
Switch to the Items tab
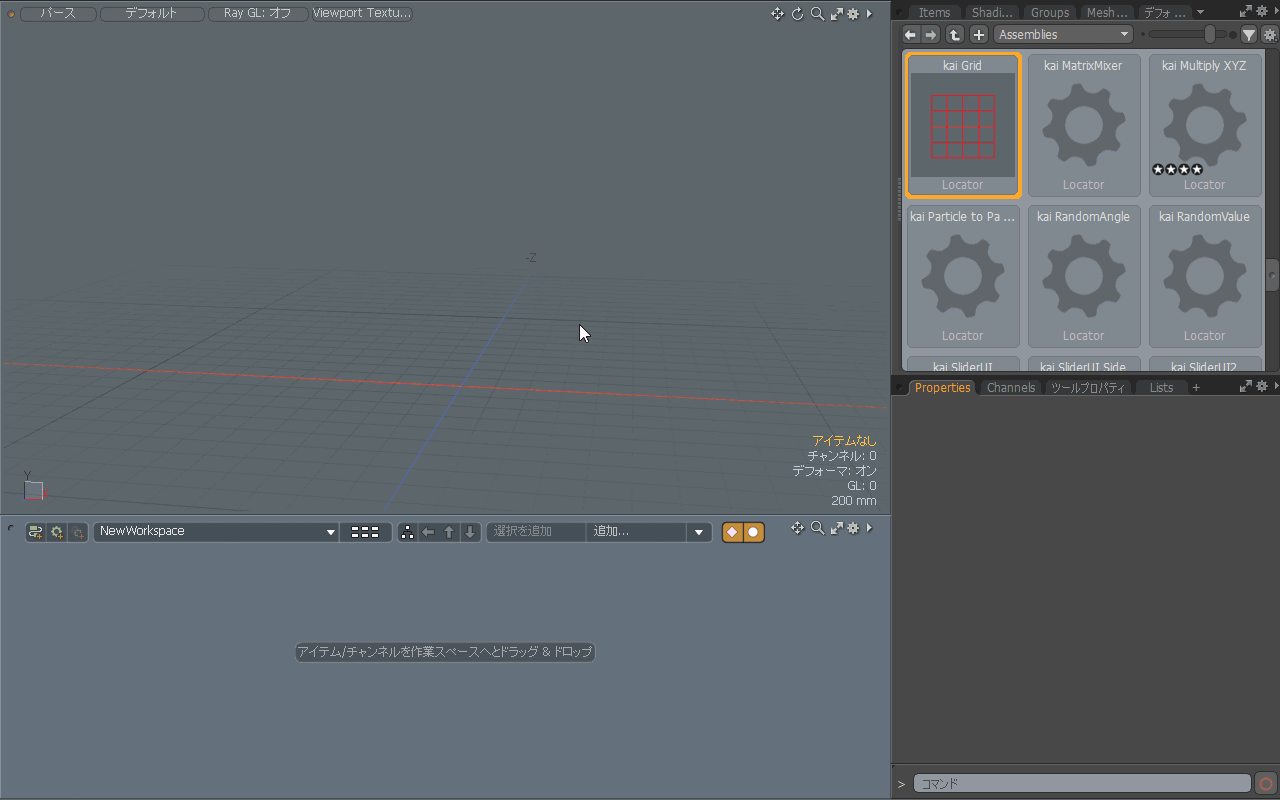[x=934, y=12]
